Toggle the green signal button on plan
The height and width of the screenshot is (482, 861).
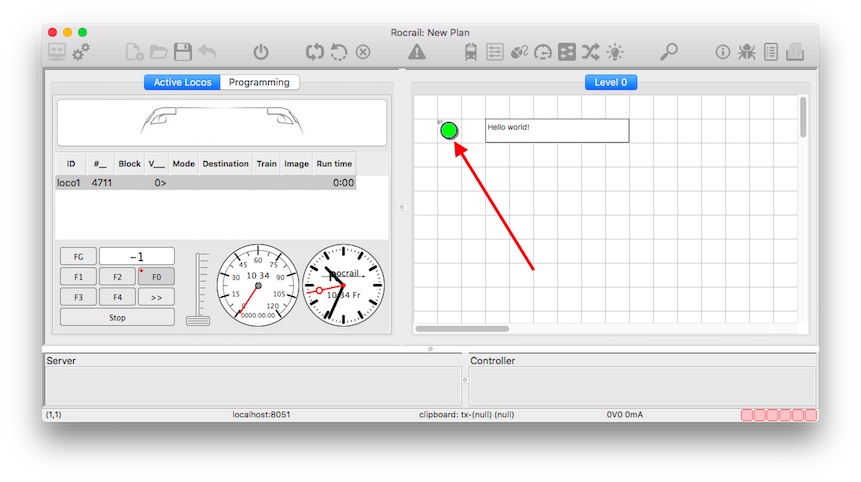coord(449,130)
